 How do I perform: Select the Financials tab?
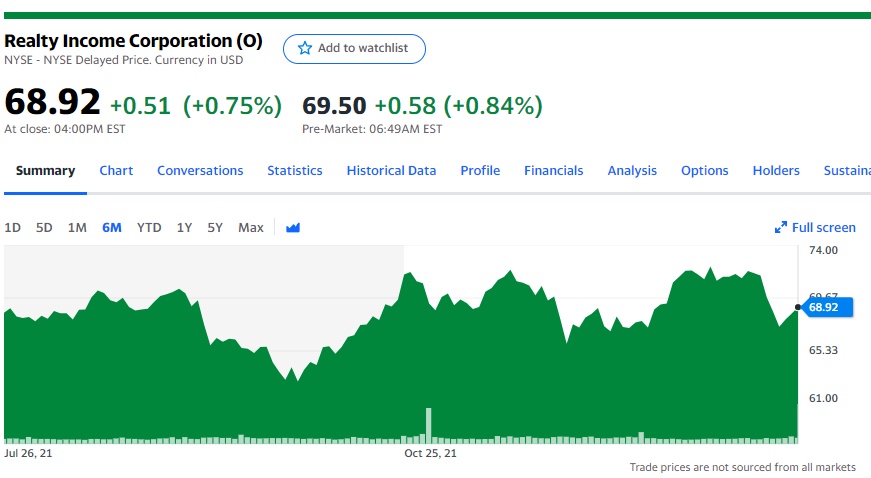(x=553, y=170)
